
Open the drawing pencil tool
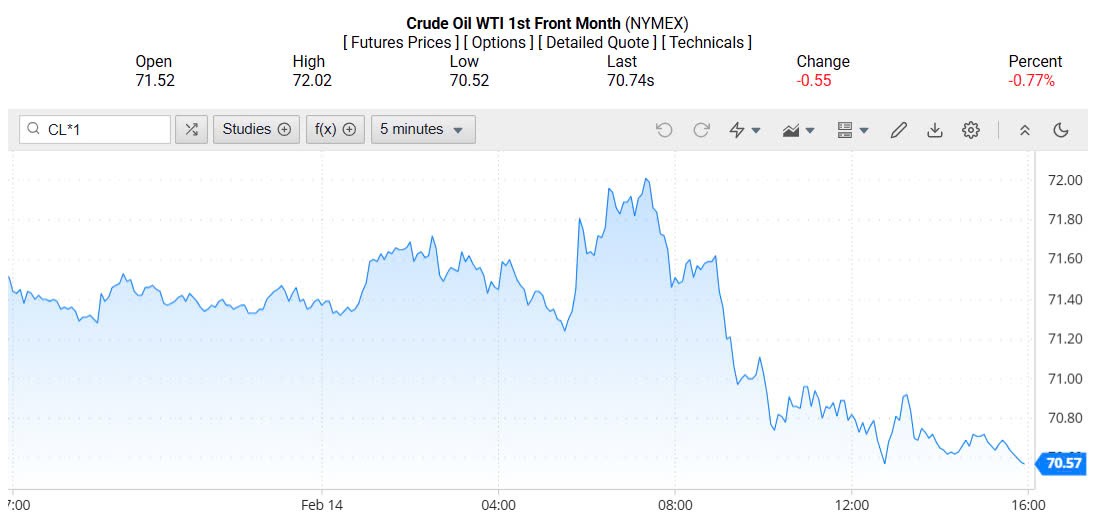[x=898, y=130]
